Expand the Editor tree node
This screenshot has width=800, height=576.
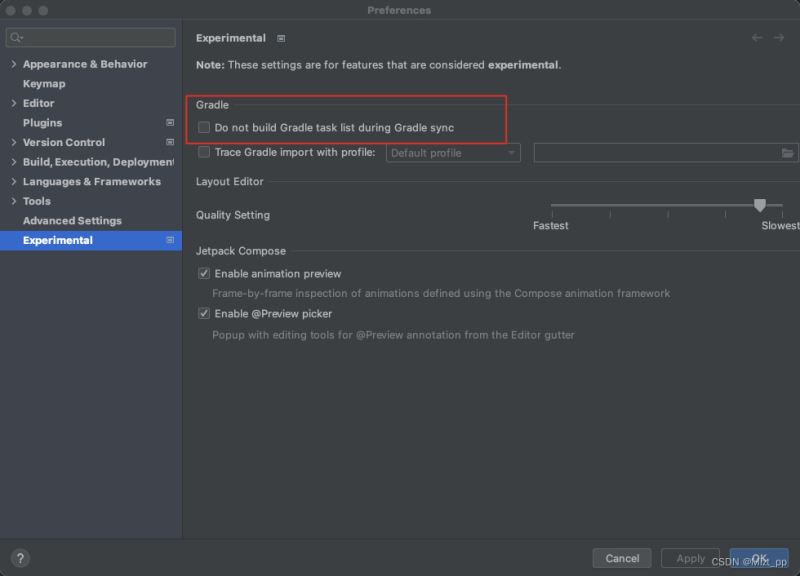tap(14, 103)
